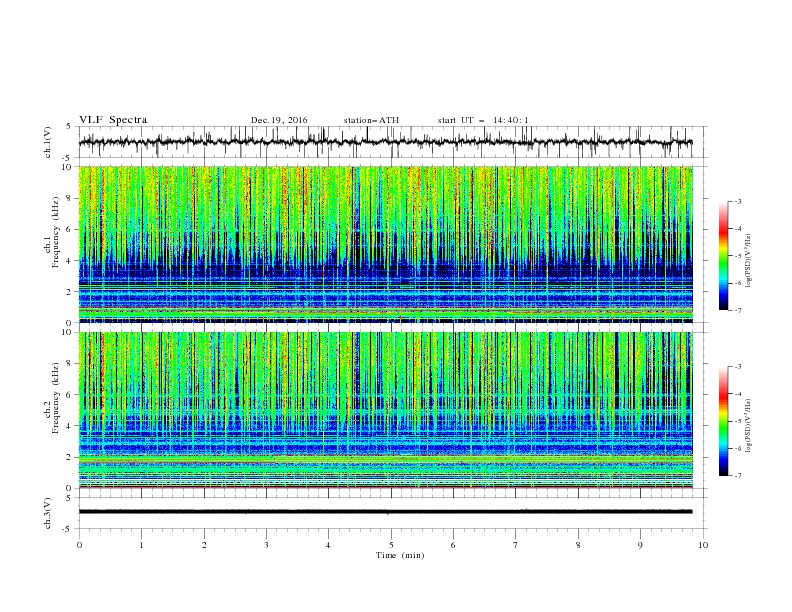Click the time axis tick label "1"
This screenshot has height=612, width=792.
[x=141, y=545]
